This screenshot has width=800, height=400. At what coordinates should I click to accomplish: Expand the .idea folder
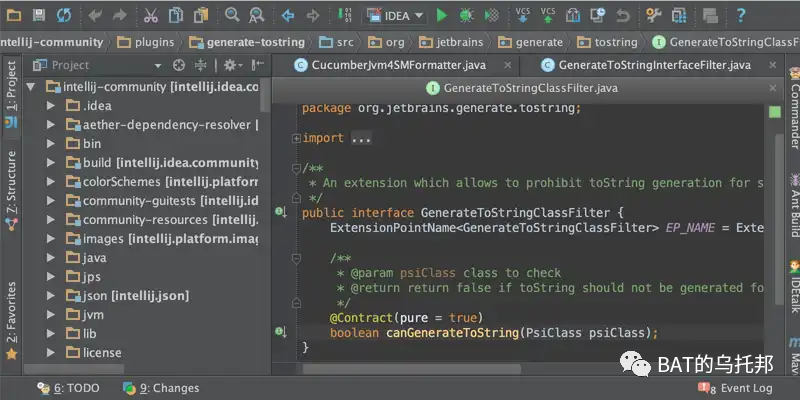(x=51, y=106)
